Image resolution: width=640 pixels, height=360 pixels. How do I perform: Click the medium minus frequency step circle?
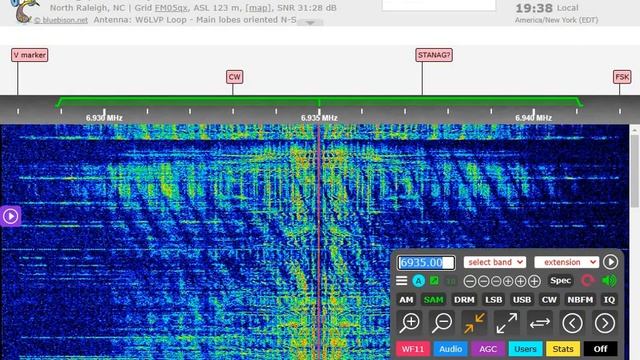pyautogui.click(x=483, y=281)
